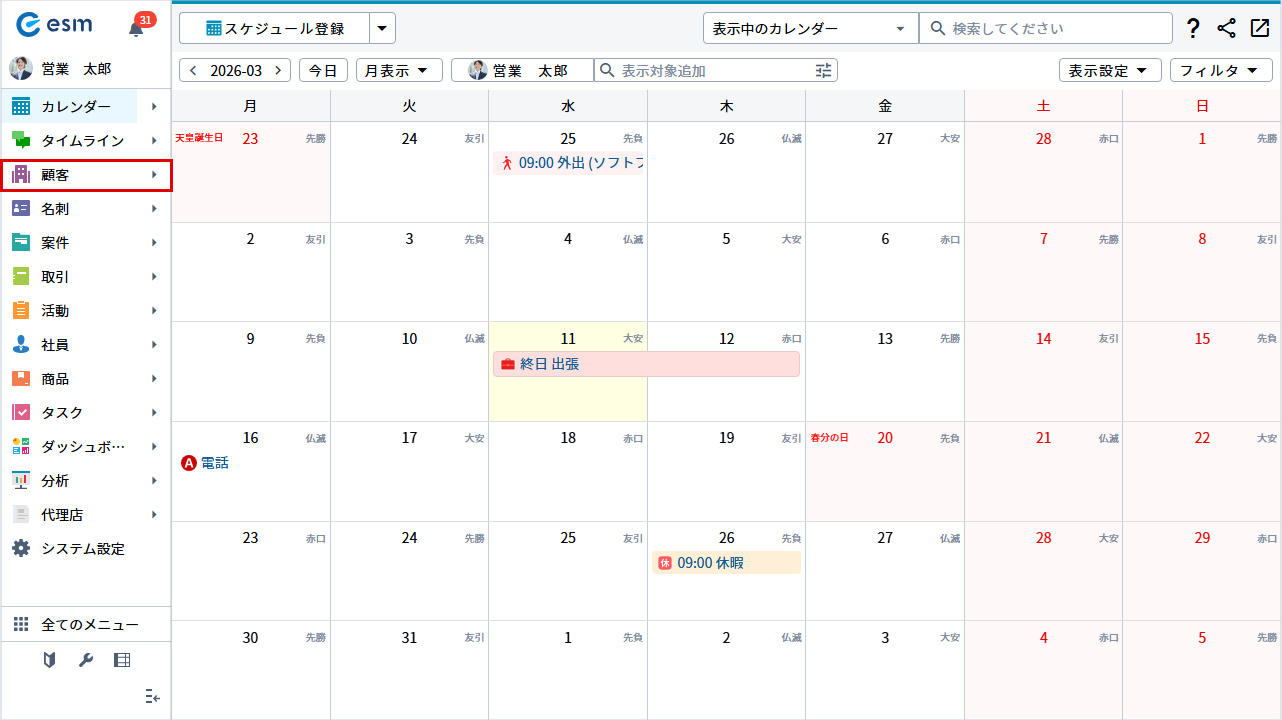Click the film strip icon in sidebar footer
The image size is (1282, 720).
[x=122, y=660]
